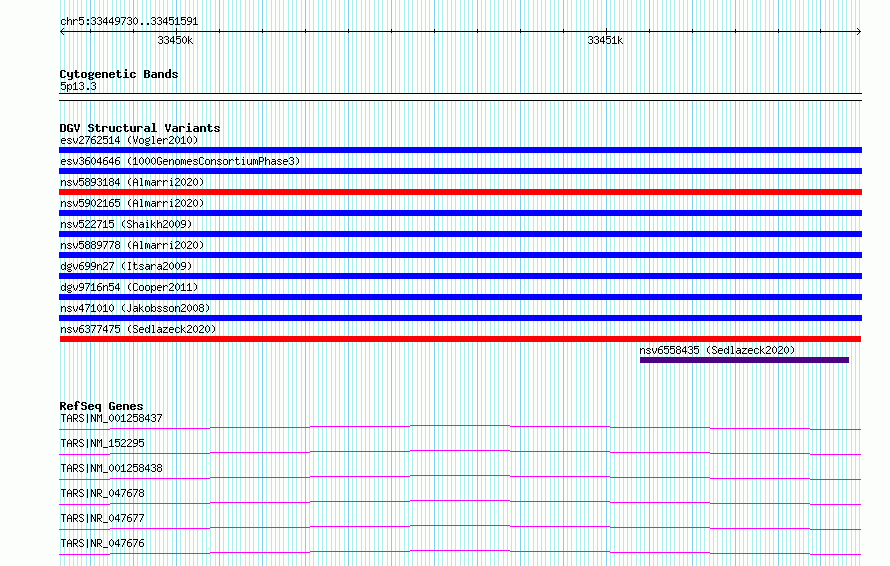This screenshot has height=566, width=890.
Task: Select coordinates chr5:33449730..33451591
Action: point(129,22)
